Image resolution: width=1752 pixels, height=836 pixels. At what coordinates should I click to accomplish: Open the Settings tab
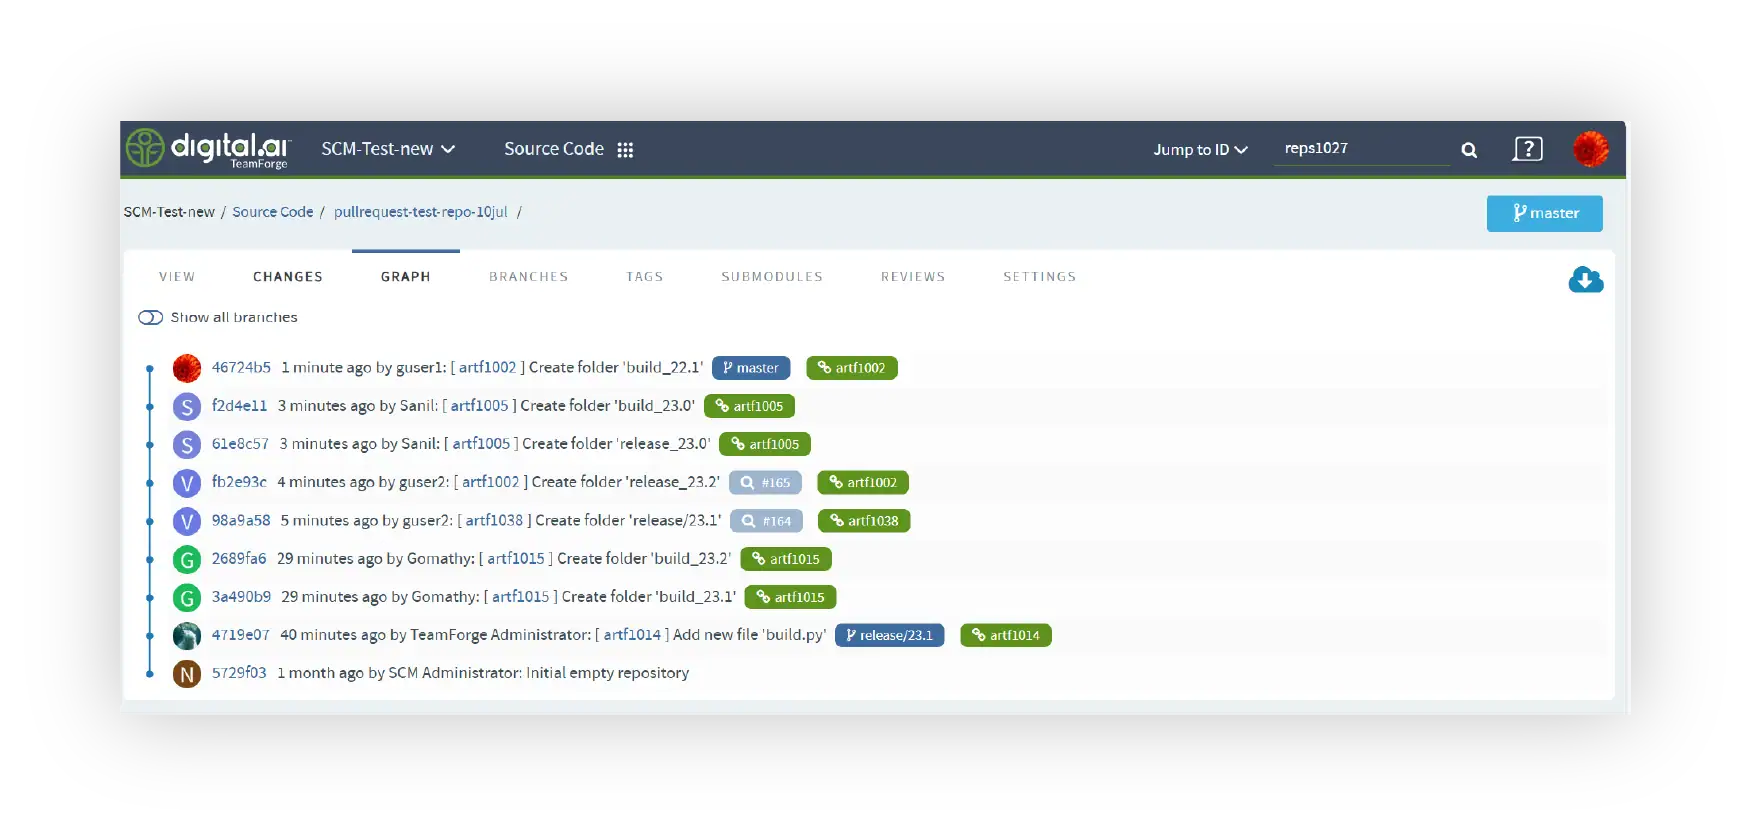pyautogui.click(x=1039, y=277)
